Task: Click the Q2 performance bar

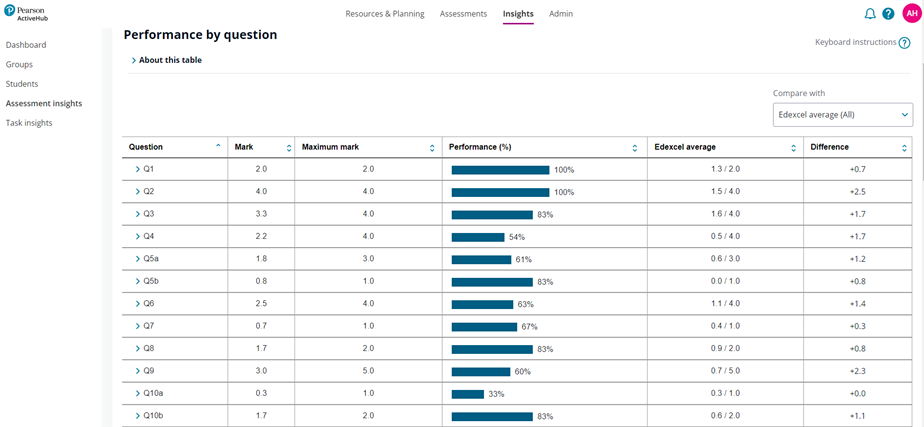Action: (500, 192)
